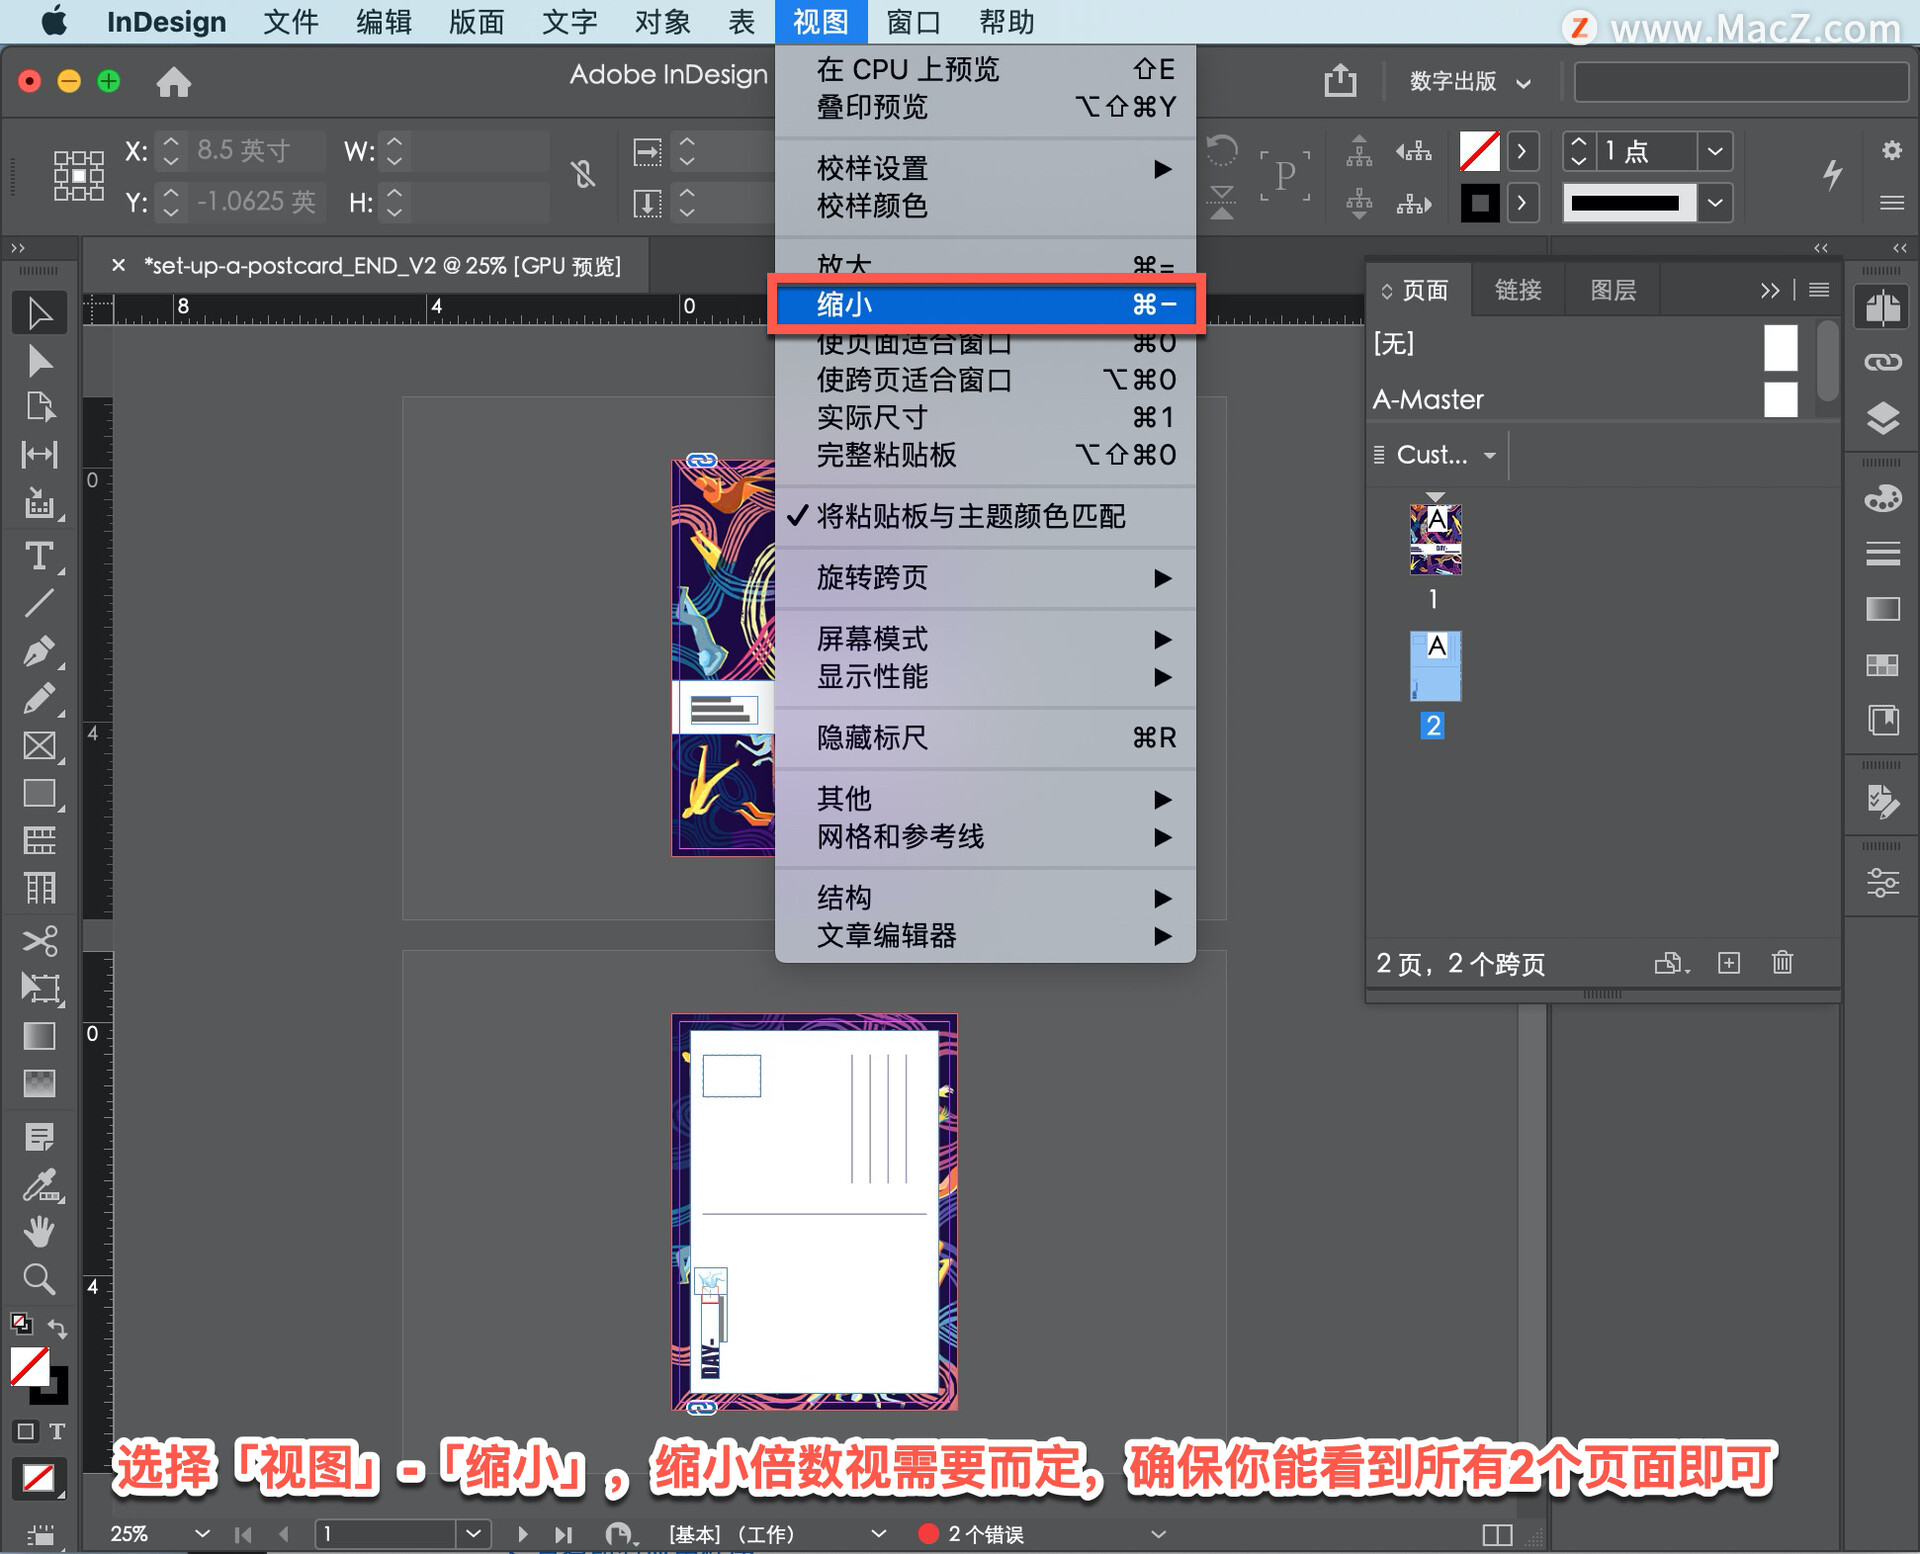The height and width of the screenshot is (1554, 1920).
Task: Click the 2 个错误 preflight status
Action: point(984,1533)
